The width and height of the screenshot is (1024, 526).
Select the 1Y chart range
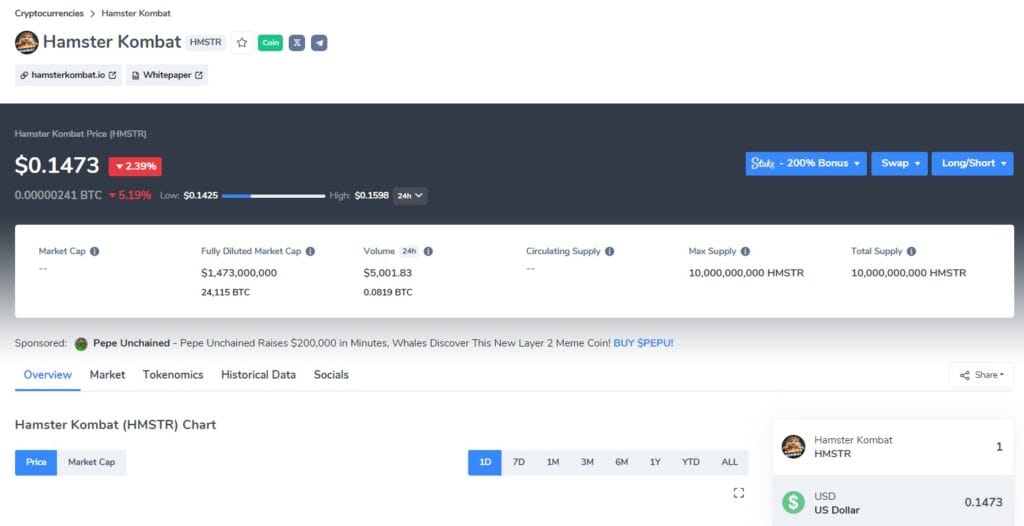tap(655, 462)
